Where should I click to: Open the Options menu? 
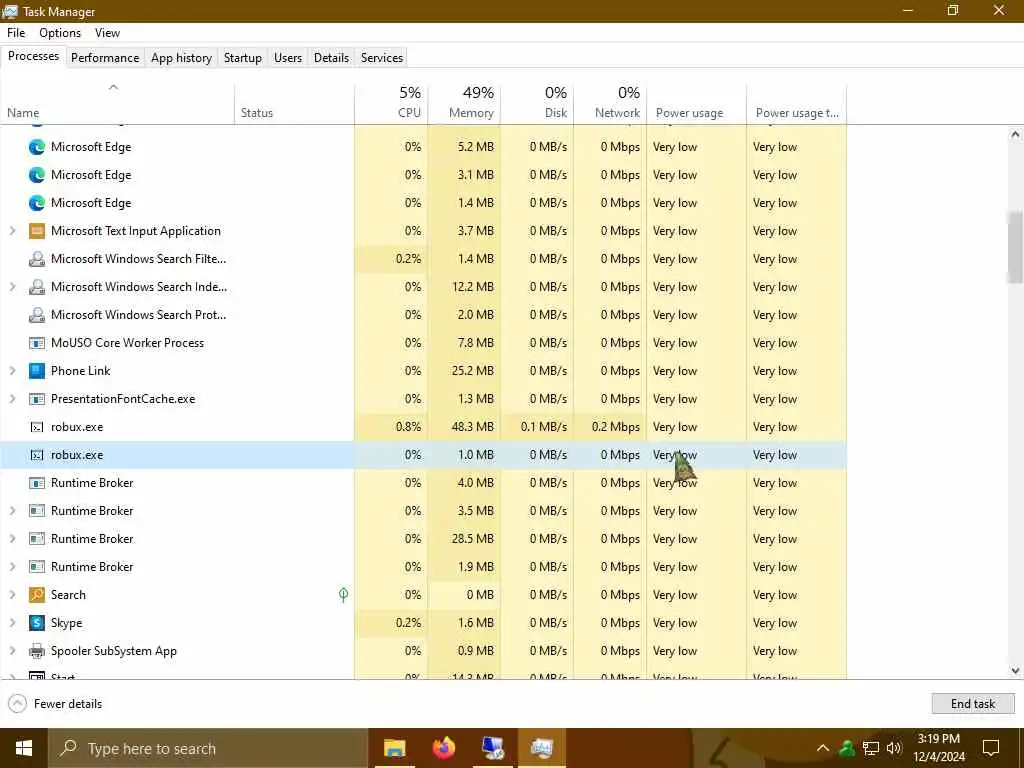tap(60, 33)
